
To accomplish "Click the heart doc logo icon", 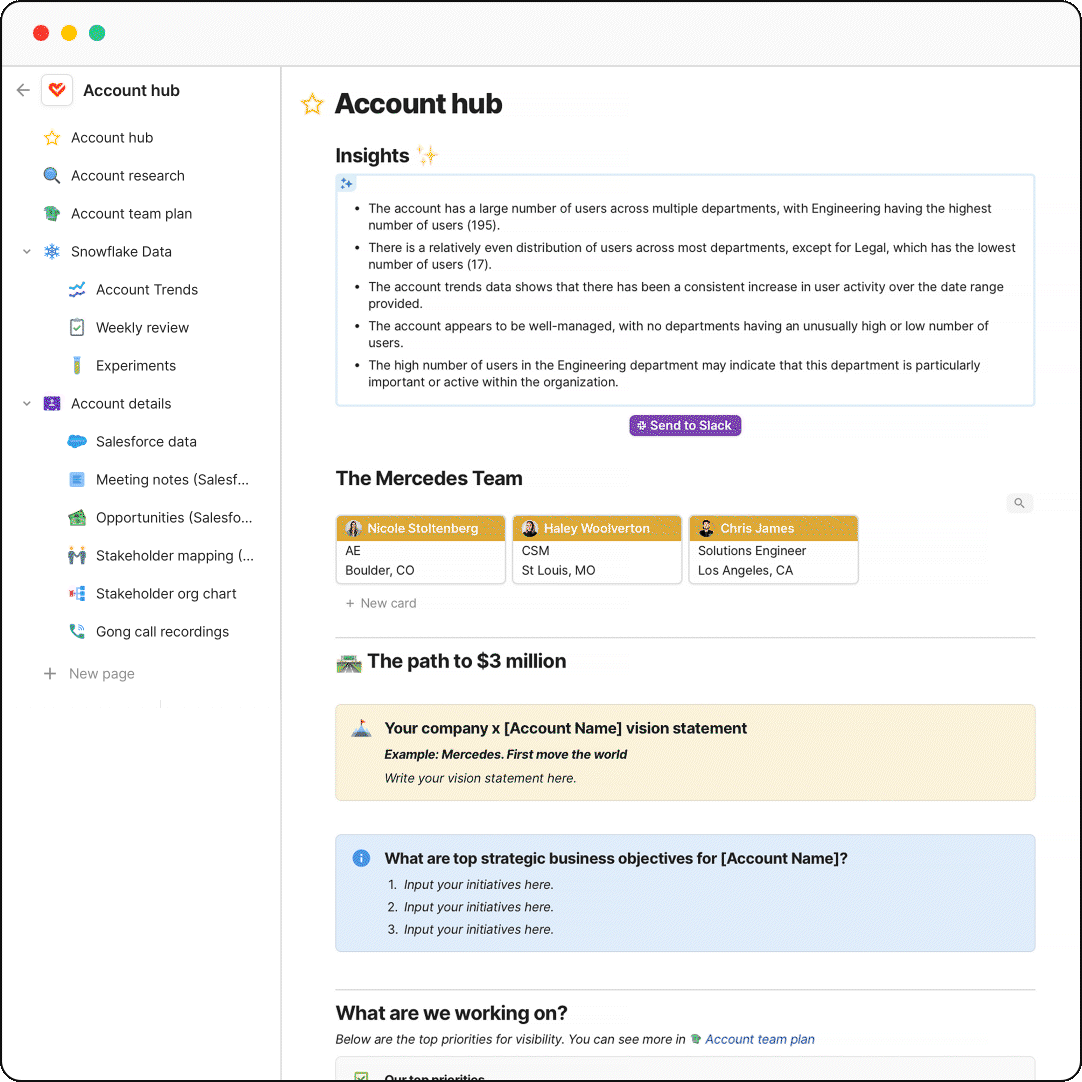I will 57,90.
